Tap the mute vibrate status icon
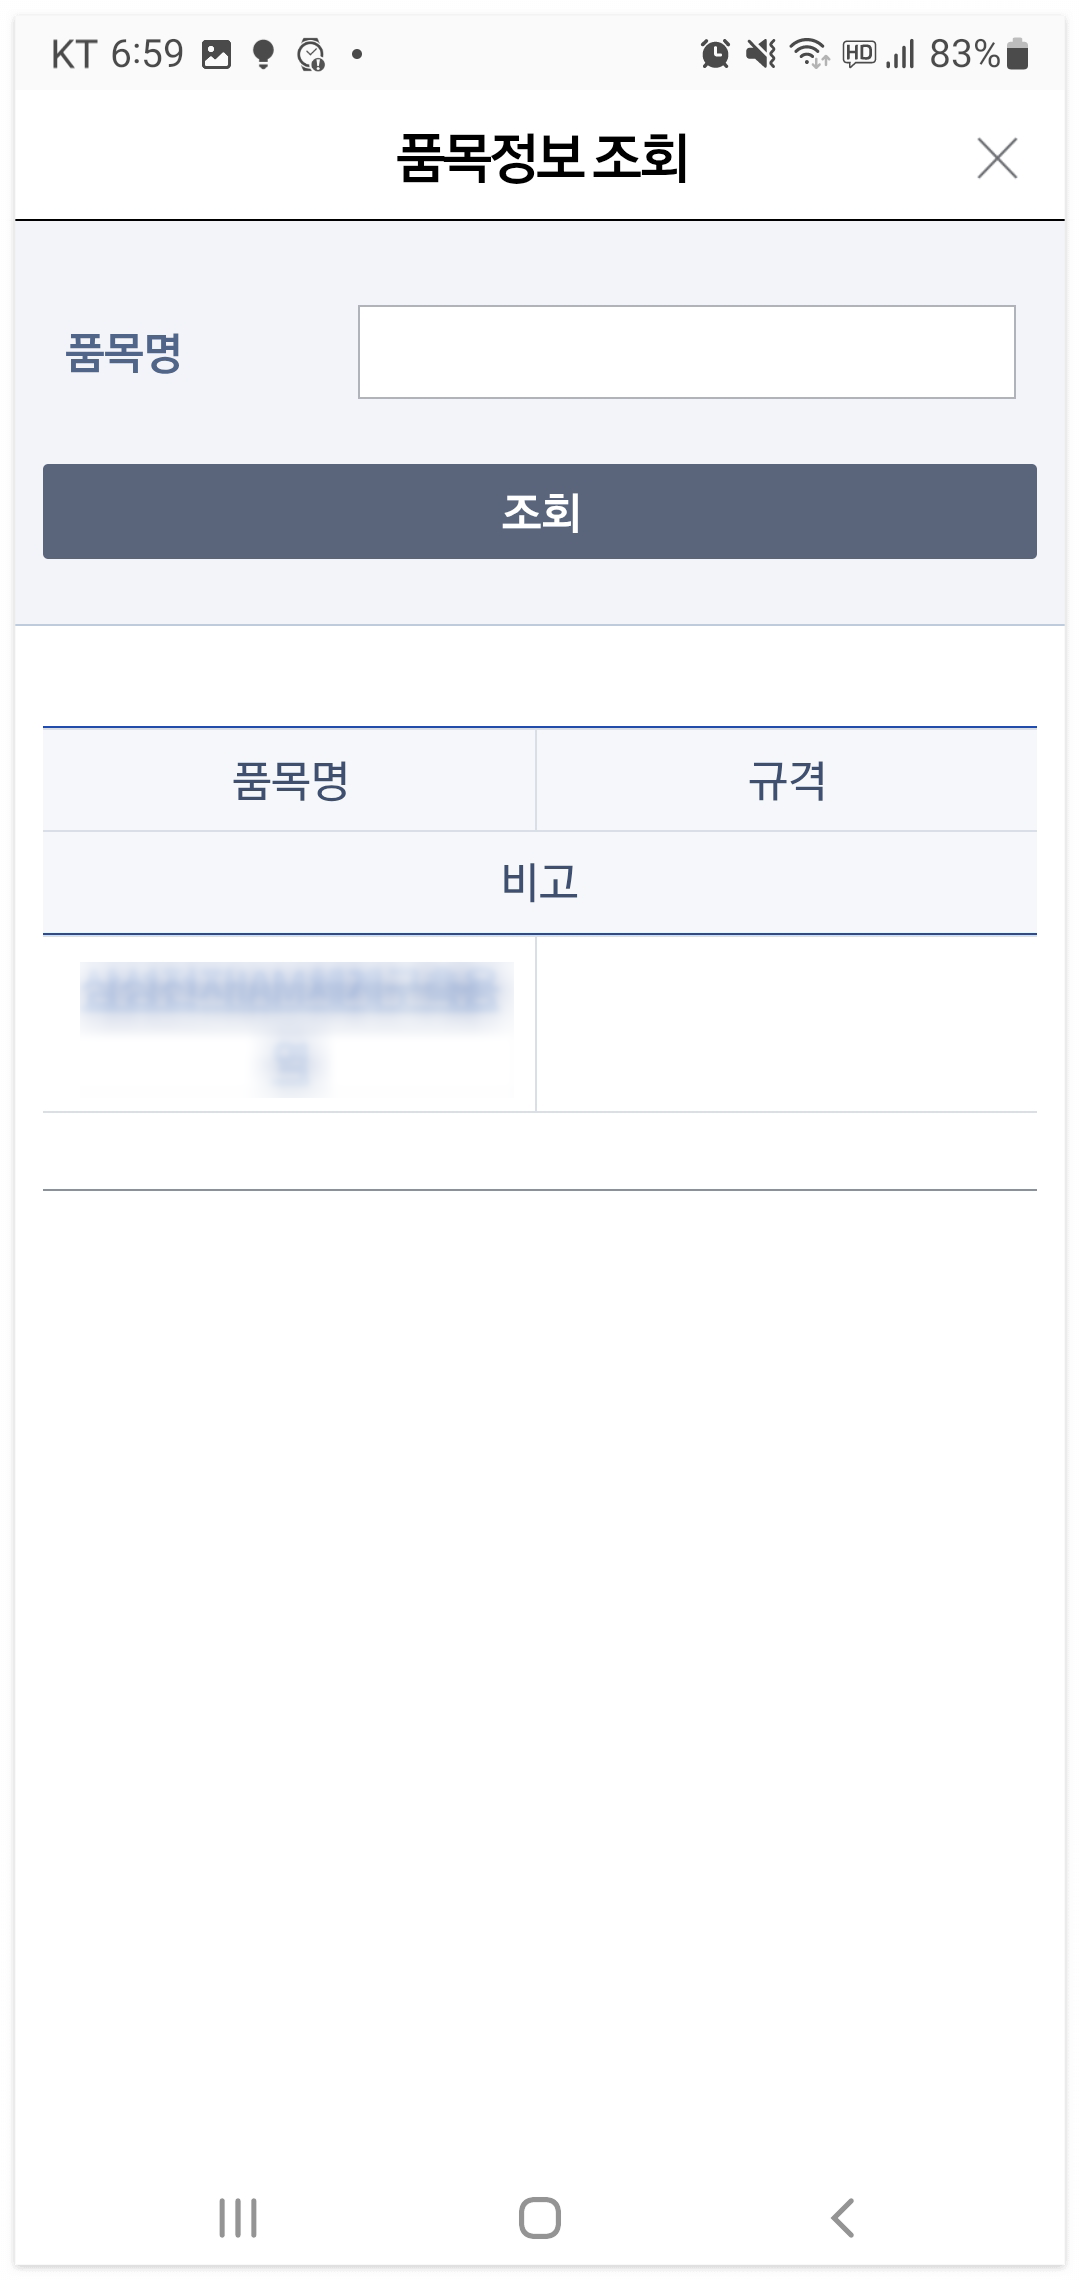This screenshot has width=1080, height=2280. coord(761,54)
